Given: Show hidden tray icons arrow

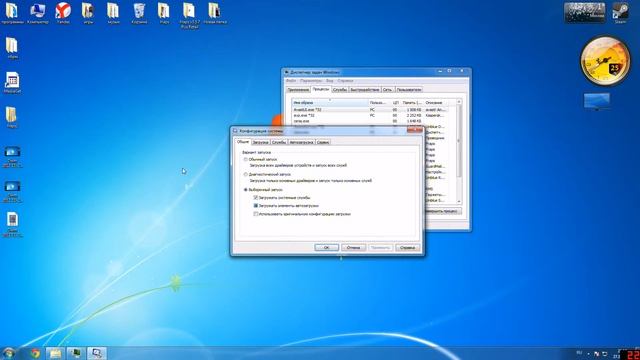Looking at the screenshot, I should (x=588, y=354).
